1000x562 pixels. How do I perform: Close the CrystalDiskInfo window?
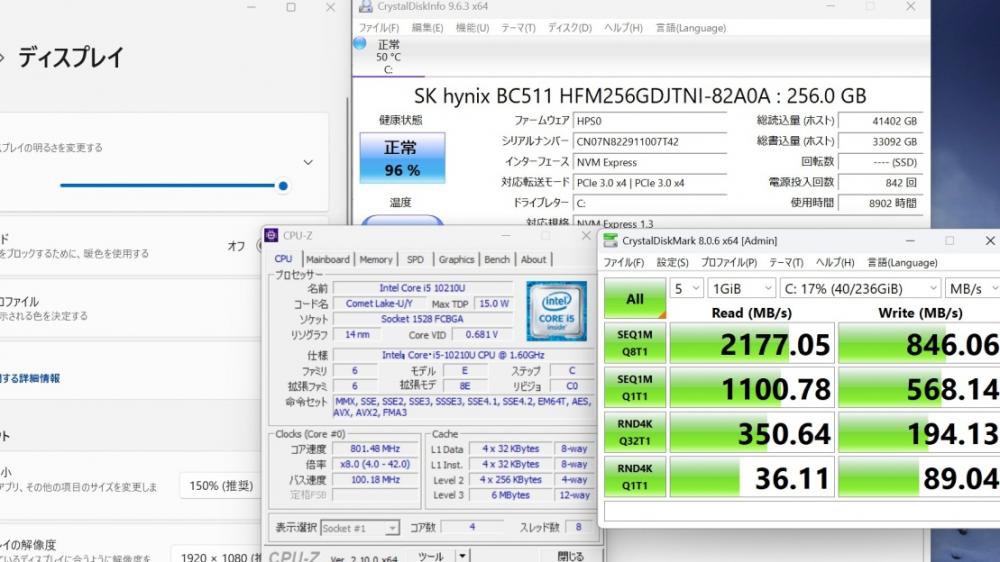point(911,6)
